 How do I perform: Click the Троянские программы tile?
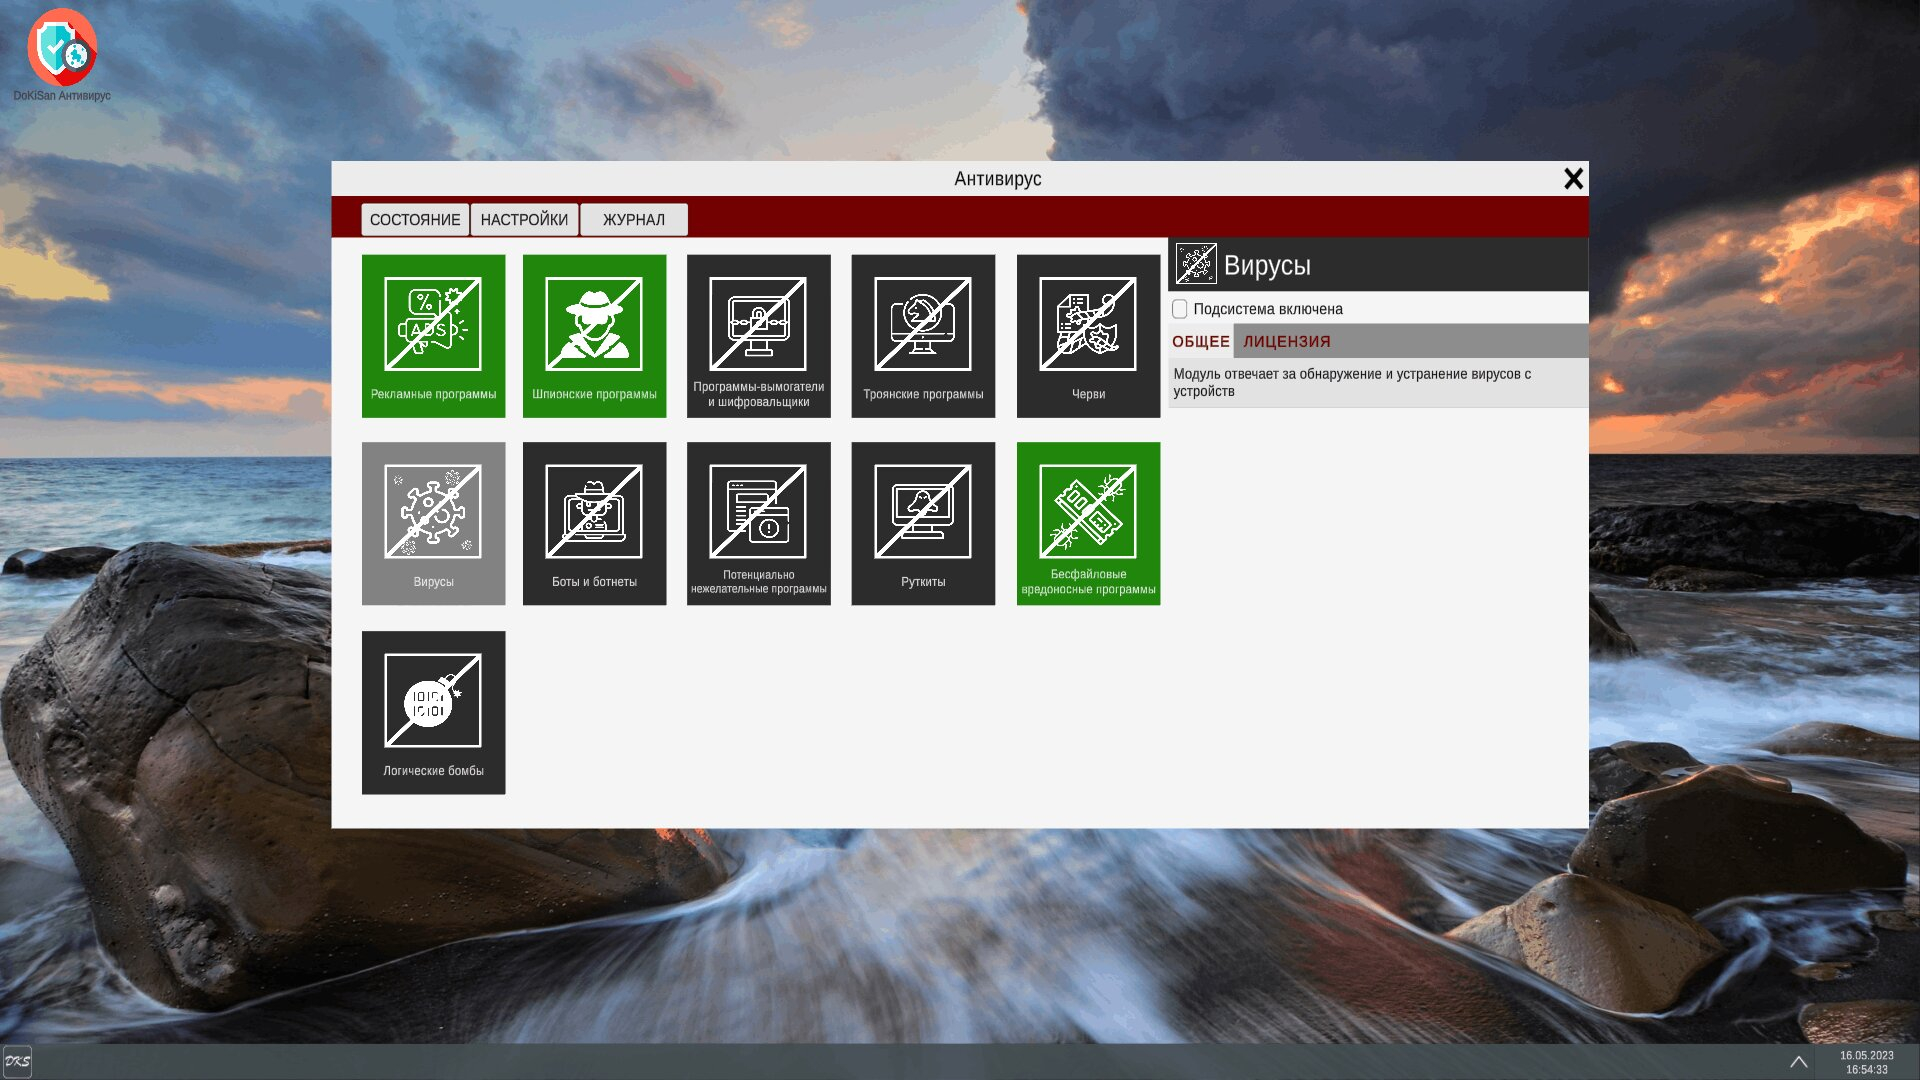922,335
